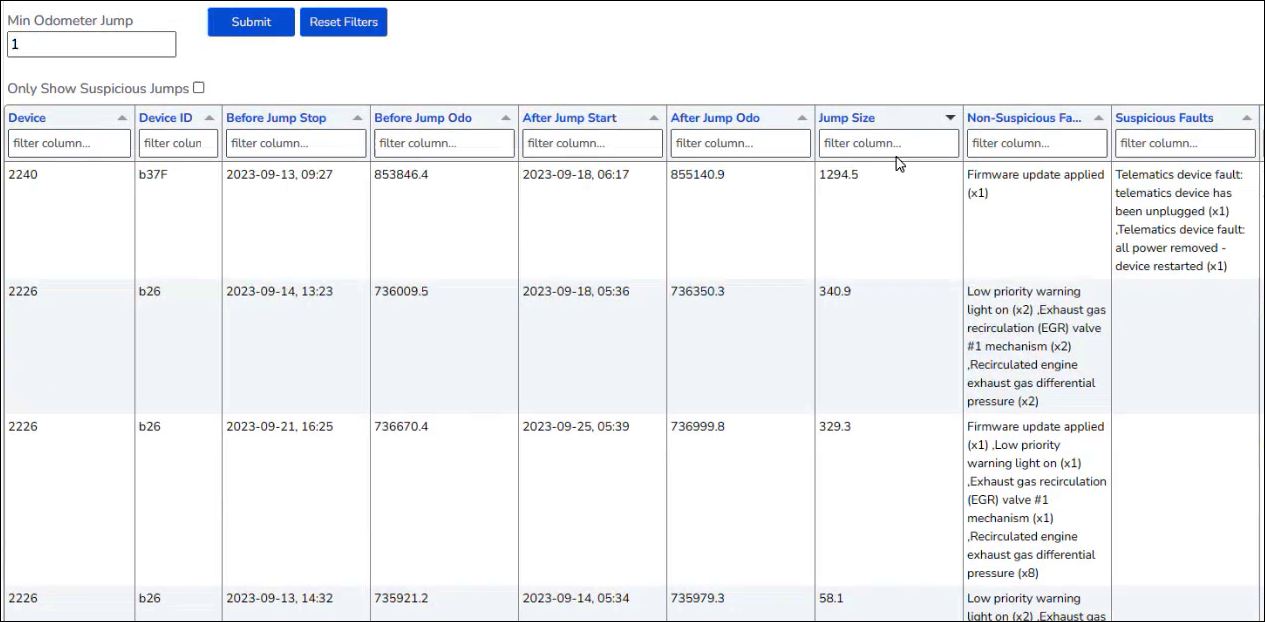Image resolution: width=1265 pixels, height=622 pixels.
Task: Click the Suspicious Faults sort arrow
Action: pos(1247,118)
